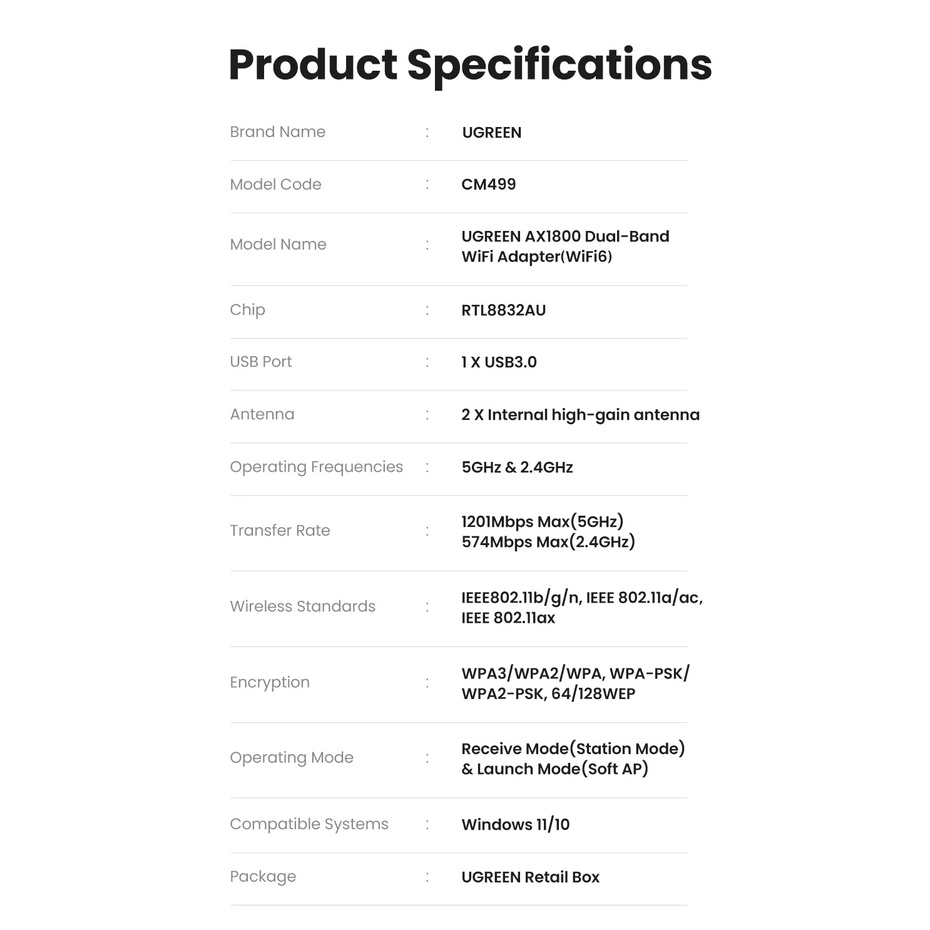930x930 pixels.
Task: Select the 1 X USB3.0 value
Action: pos(498,362)
